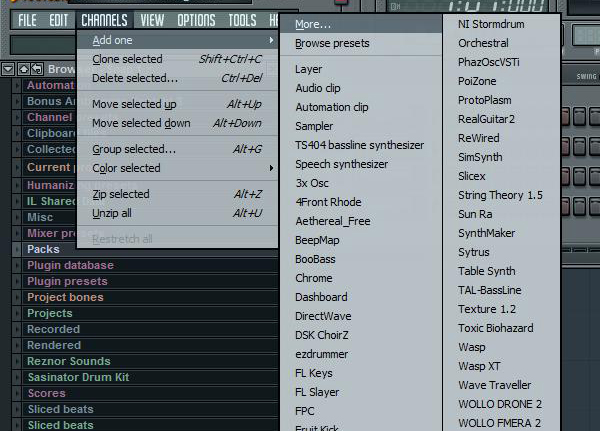Choose Zip selected

178,194
